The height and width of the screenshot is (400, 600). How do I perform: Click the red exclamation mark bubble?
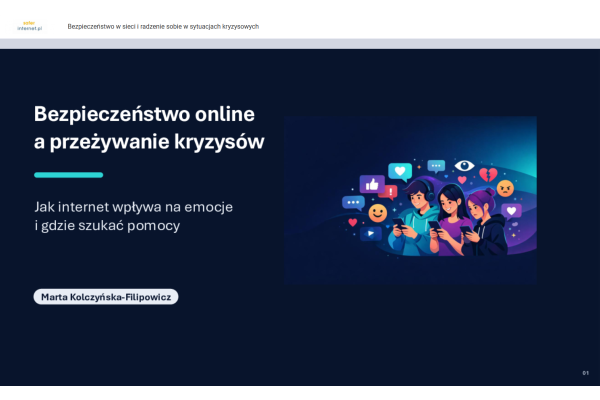click(391, 191)
